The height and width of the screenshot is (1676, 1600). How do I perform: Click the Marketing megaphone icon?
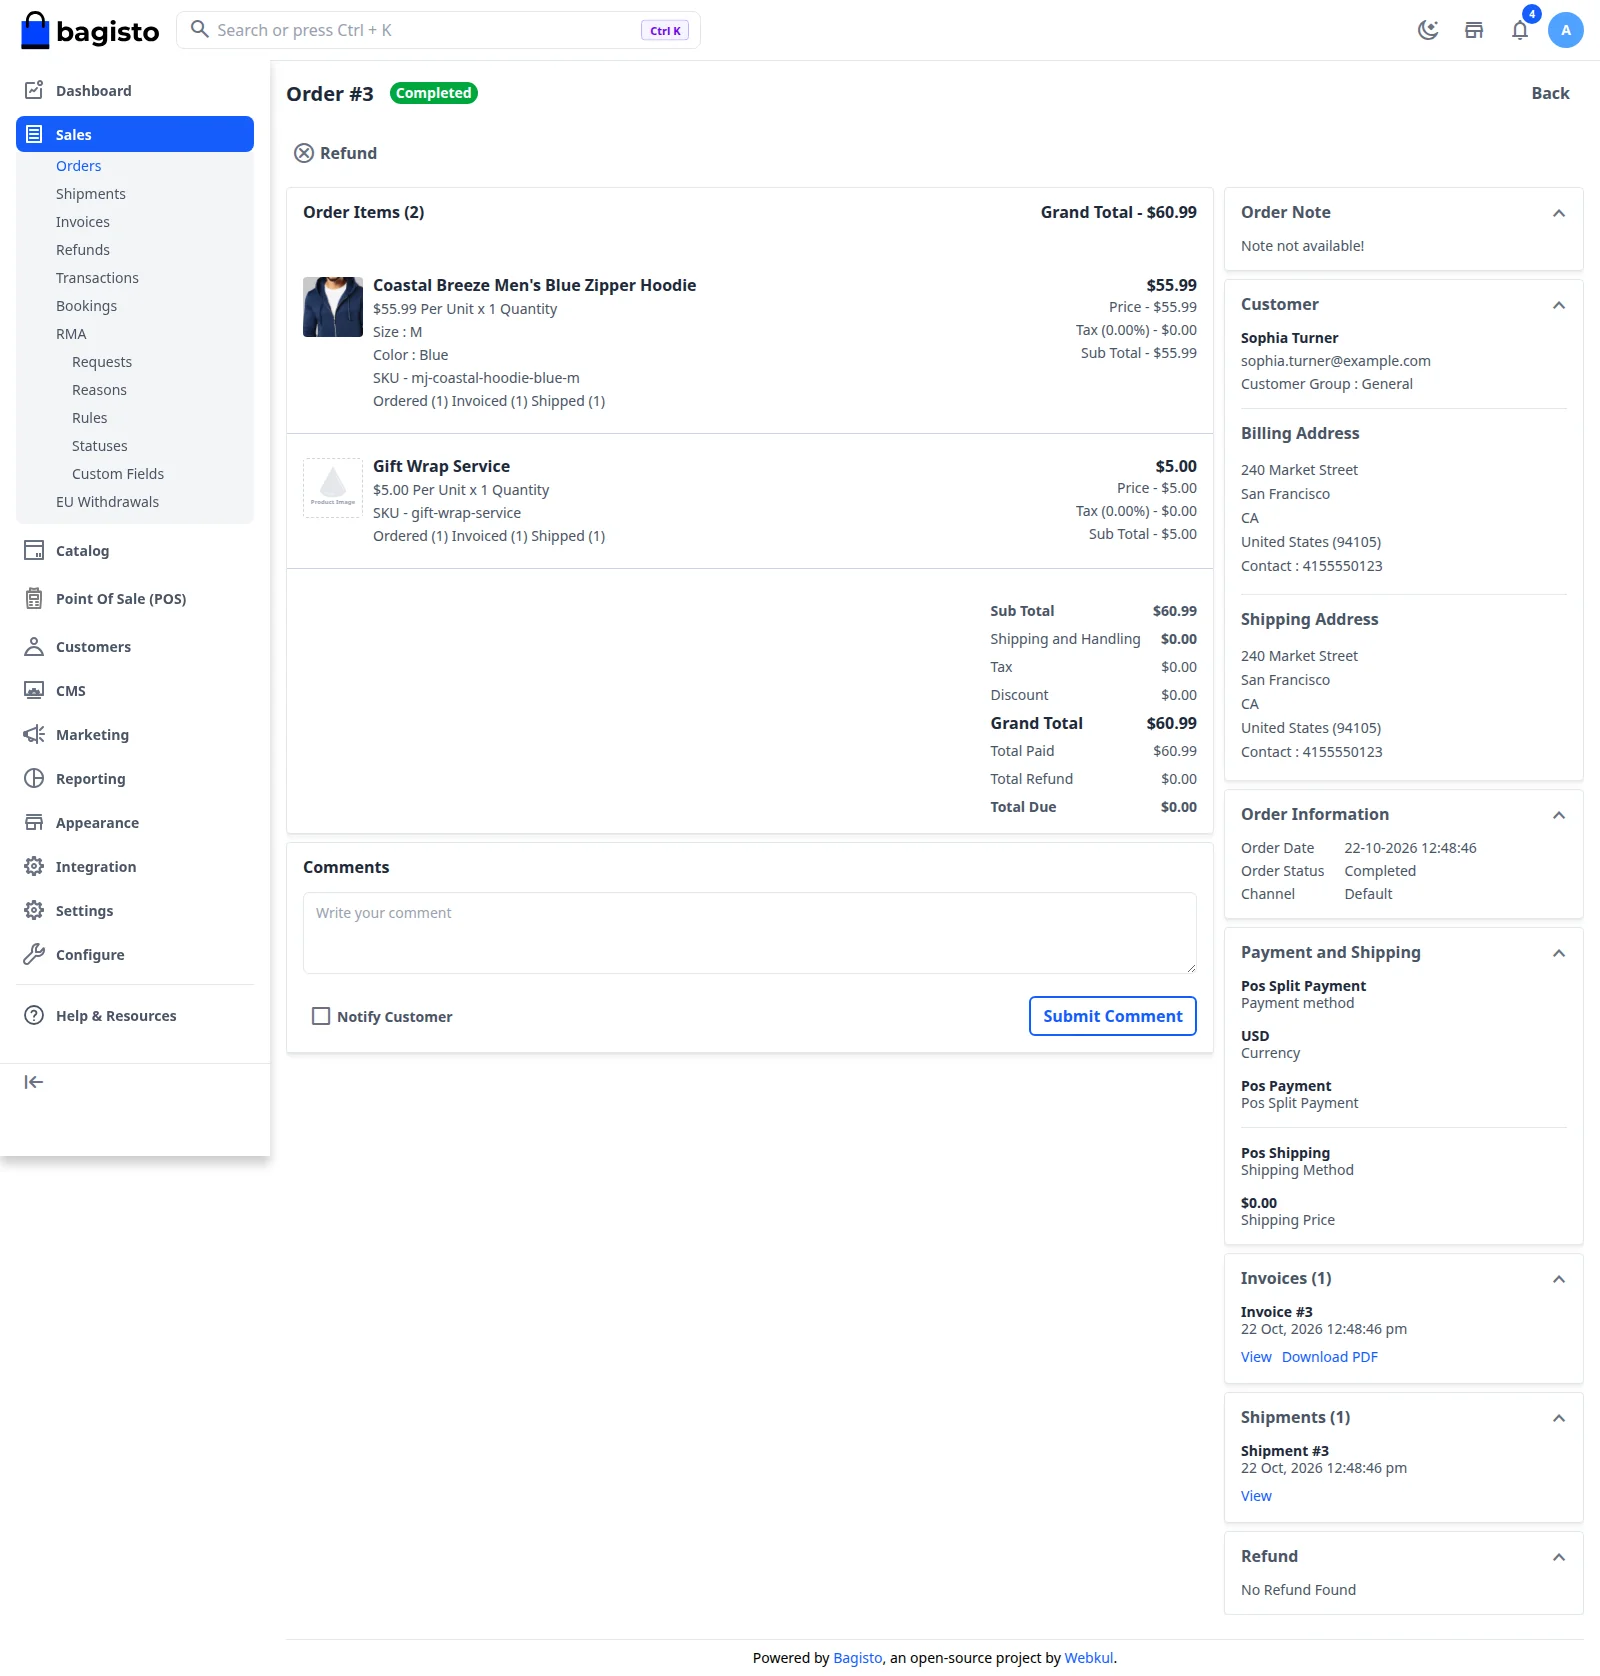click(34, 734)
